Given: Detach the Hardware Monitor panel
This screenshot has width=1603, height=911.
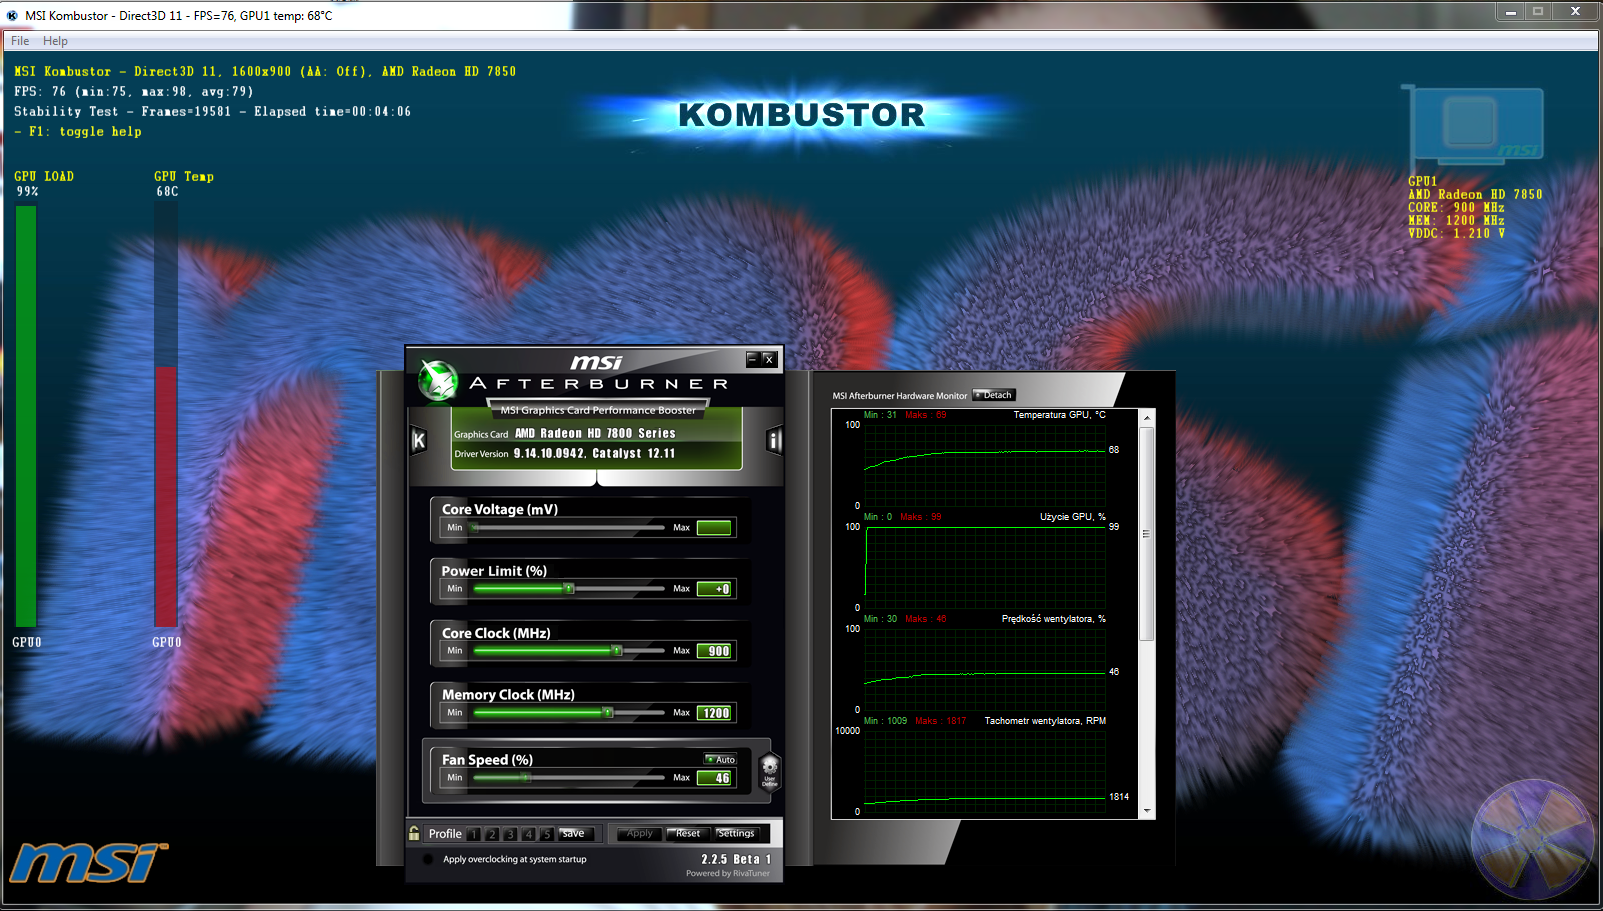Looking at the screenshot, I should 994,395.
